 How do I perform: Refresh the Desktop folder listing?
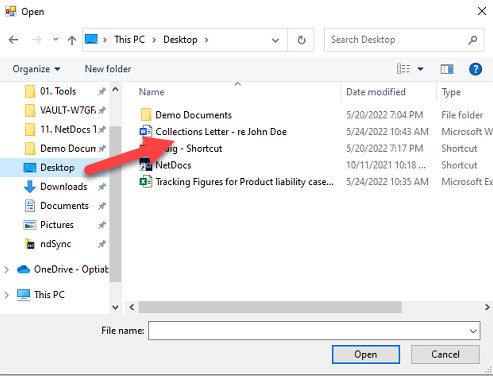pos(301,40)
